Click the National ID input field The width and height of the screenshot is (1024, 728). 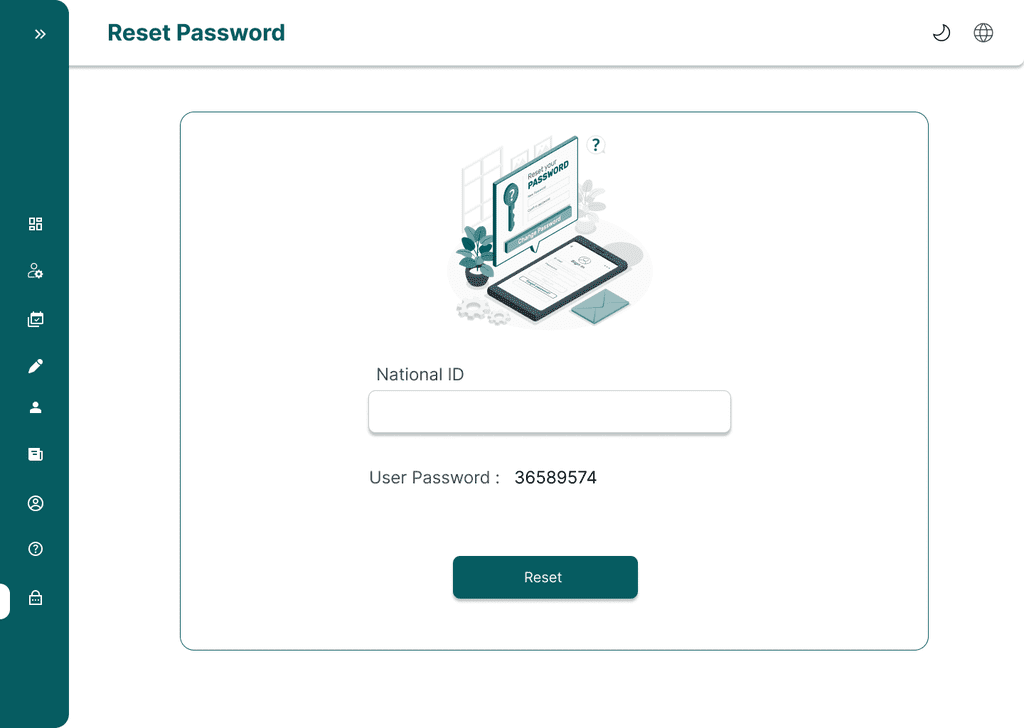[x=549, y=412]
